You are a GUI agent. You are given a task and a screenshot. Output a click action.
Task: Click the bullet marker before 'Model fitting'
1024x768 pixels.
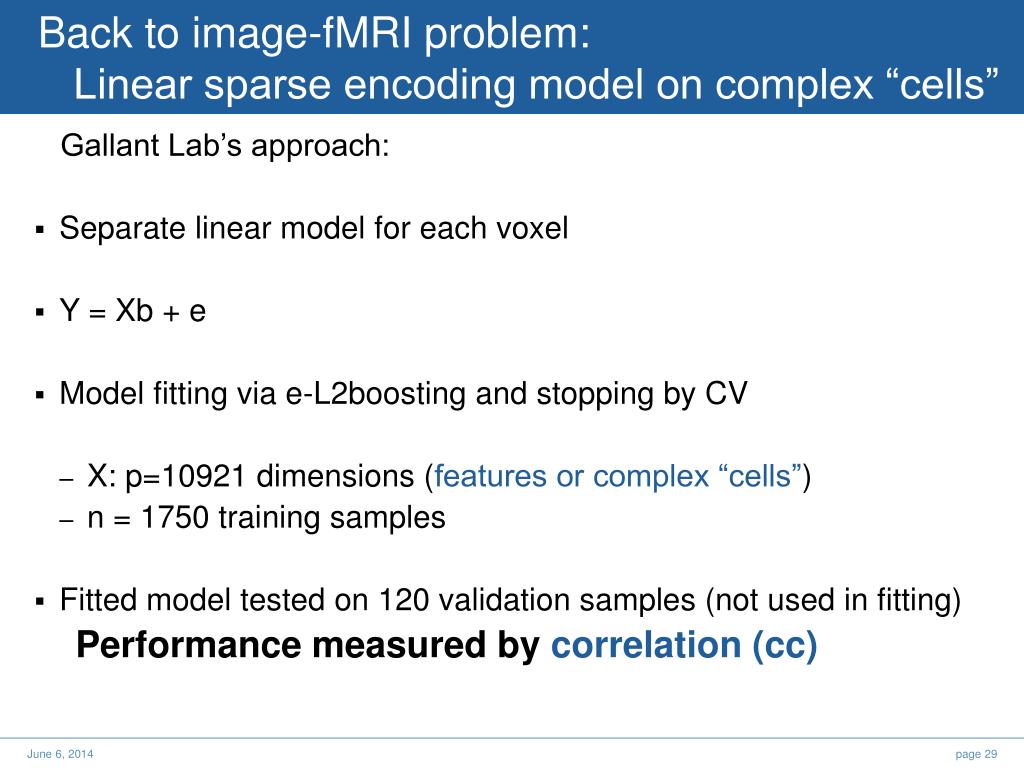[40, 395]
